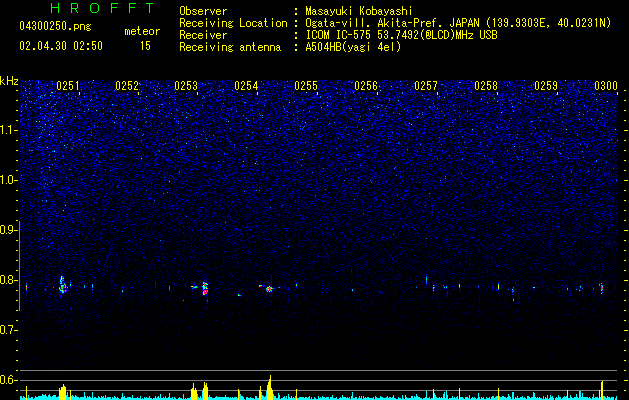This screenshot has width=629, height=400.
Task: Click observer name Masayuki Kobayashi
Action: (x=359, y=11)
